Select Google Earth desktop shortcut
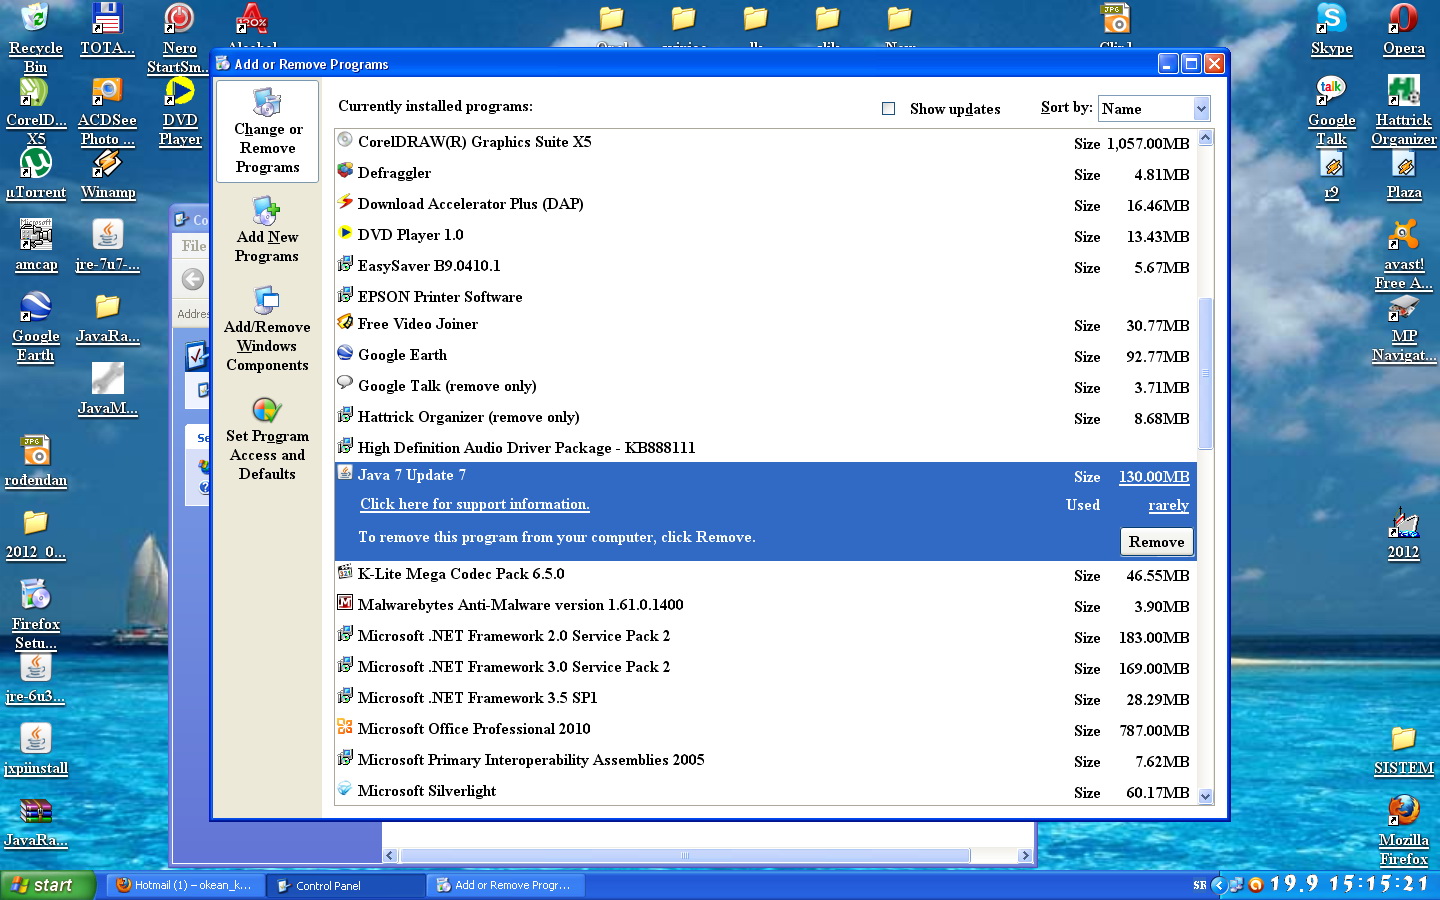Image resolution: width=1440 pixels, height=900 pixels. (36, 327)
